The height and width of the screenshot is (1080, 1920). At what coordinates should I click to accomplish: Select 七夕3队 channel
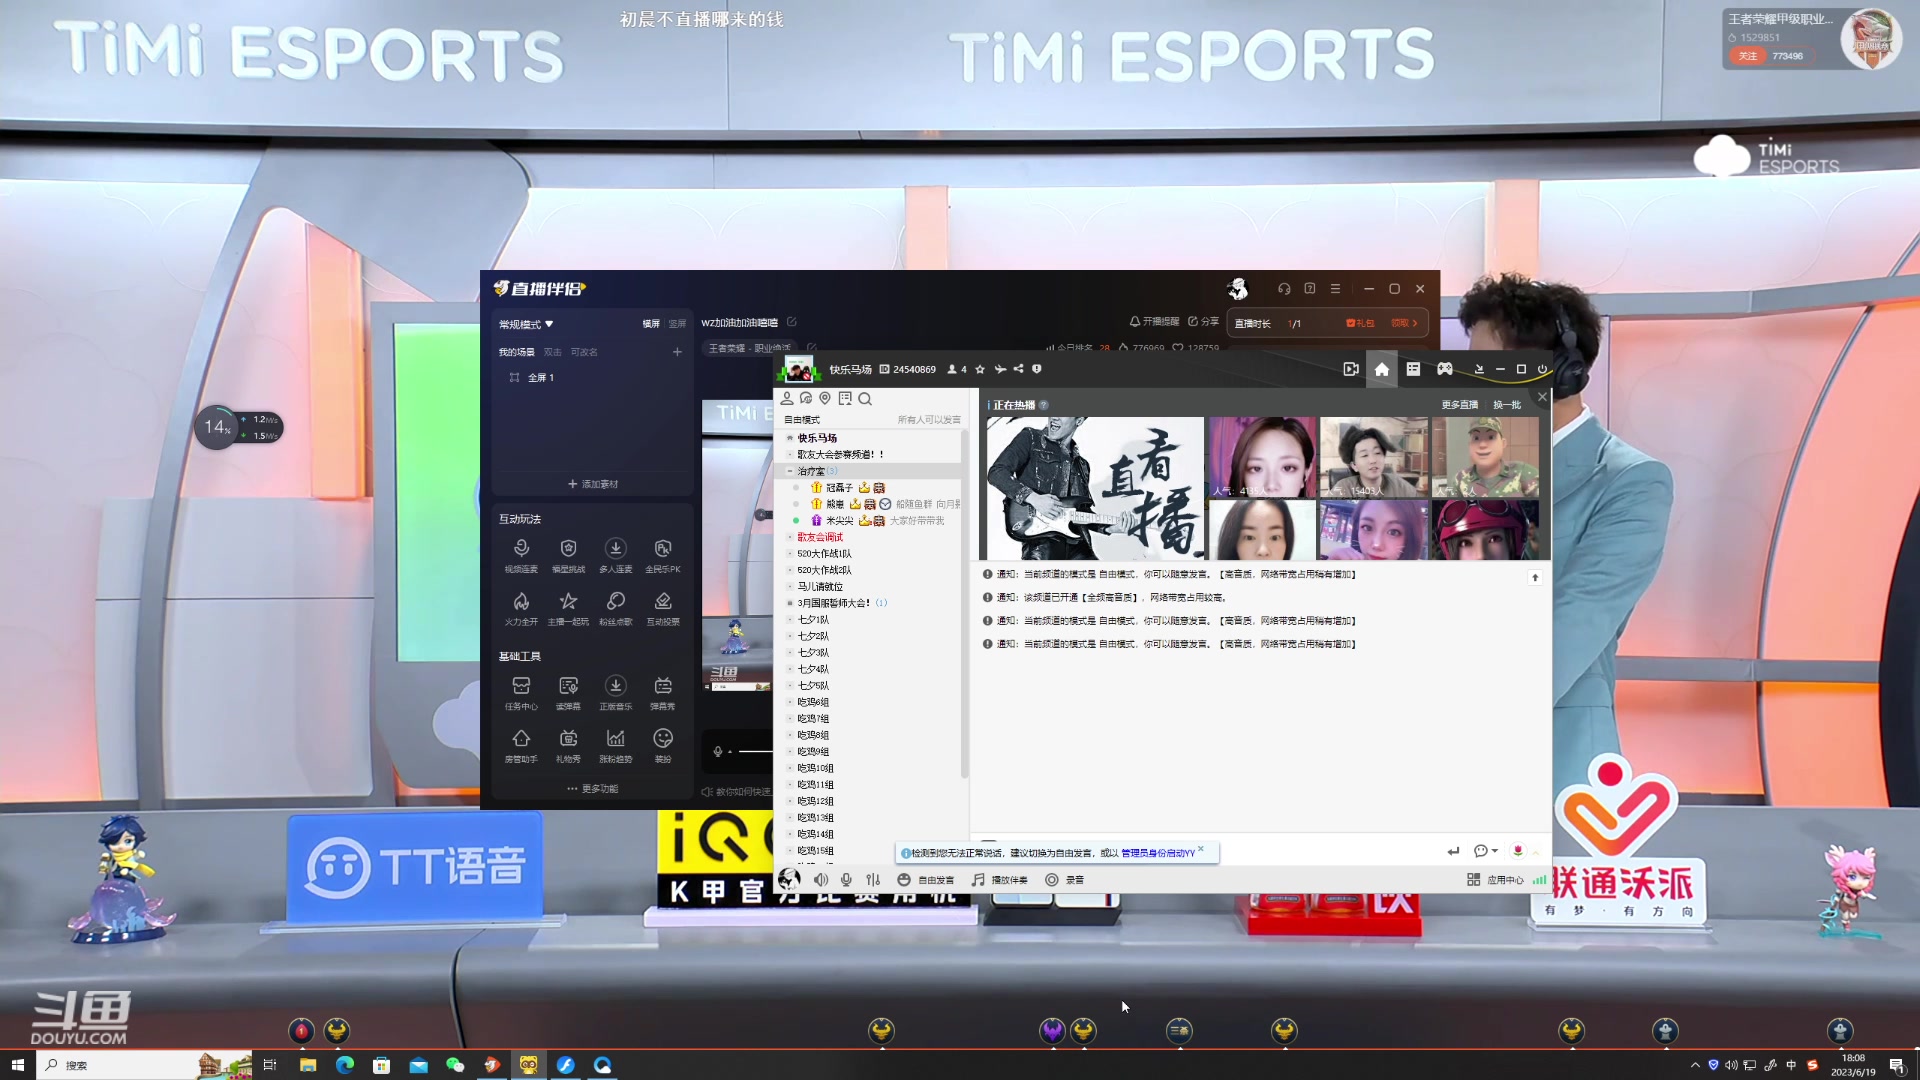[813, 653]
